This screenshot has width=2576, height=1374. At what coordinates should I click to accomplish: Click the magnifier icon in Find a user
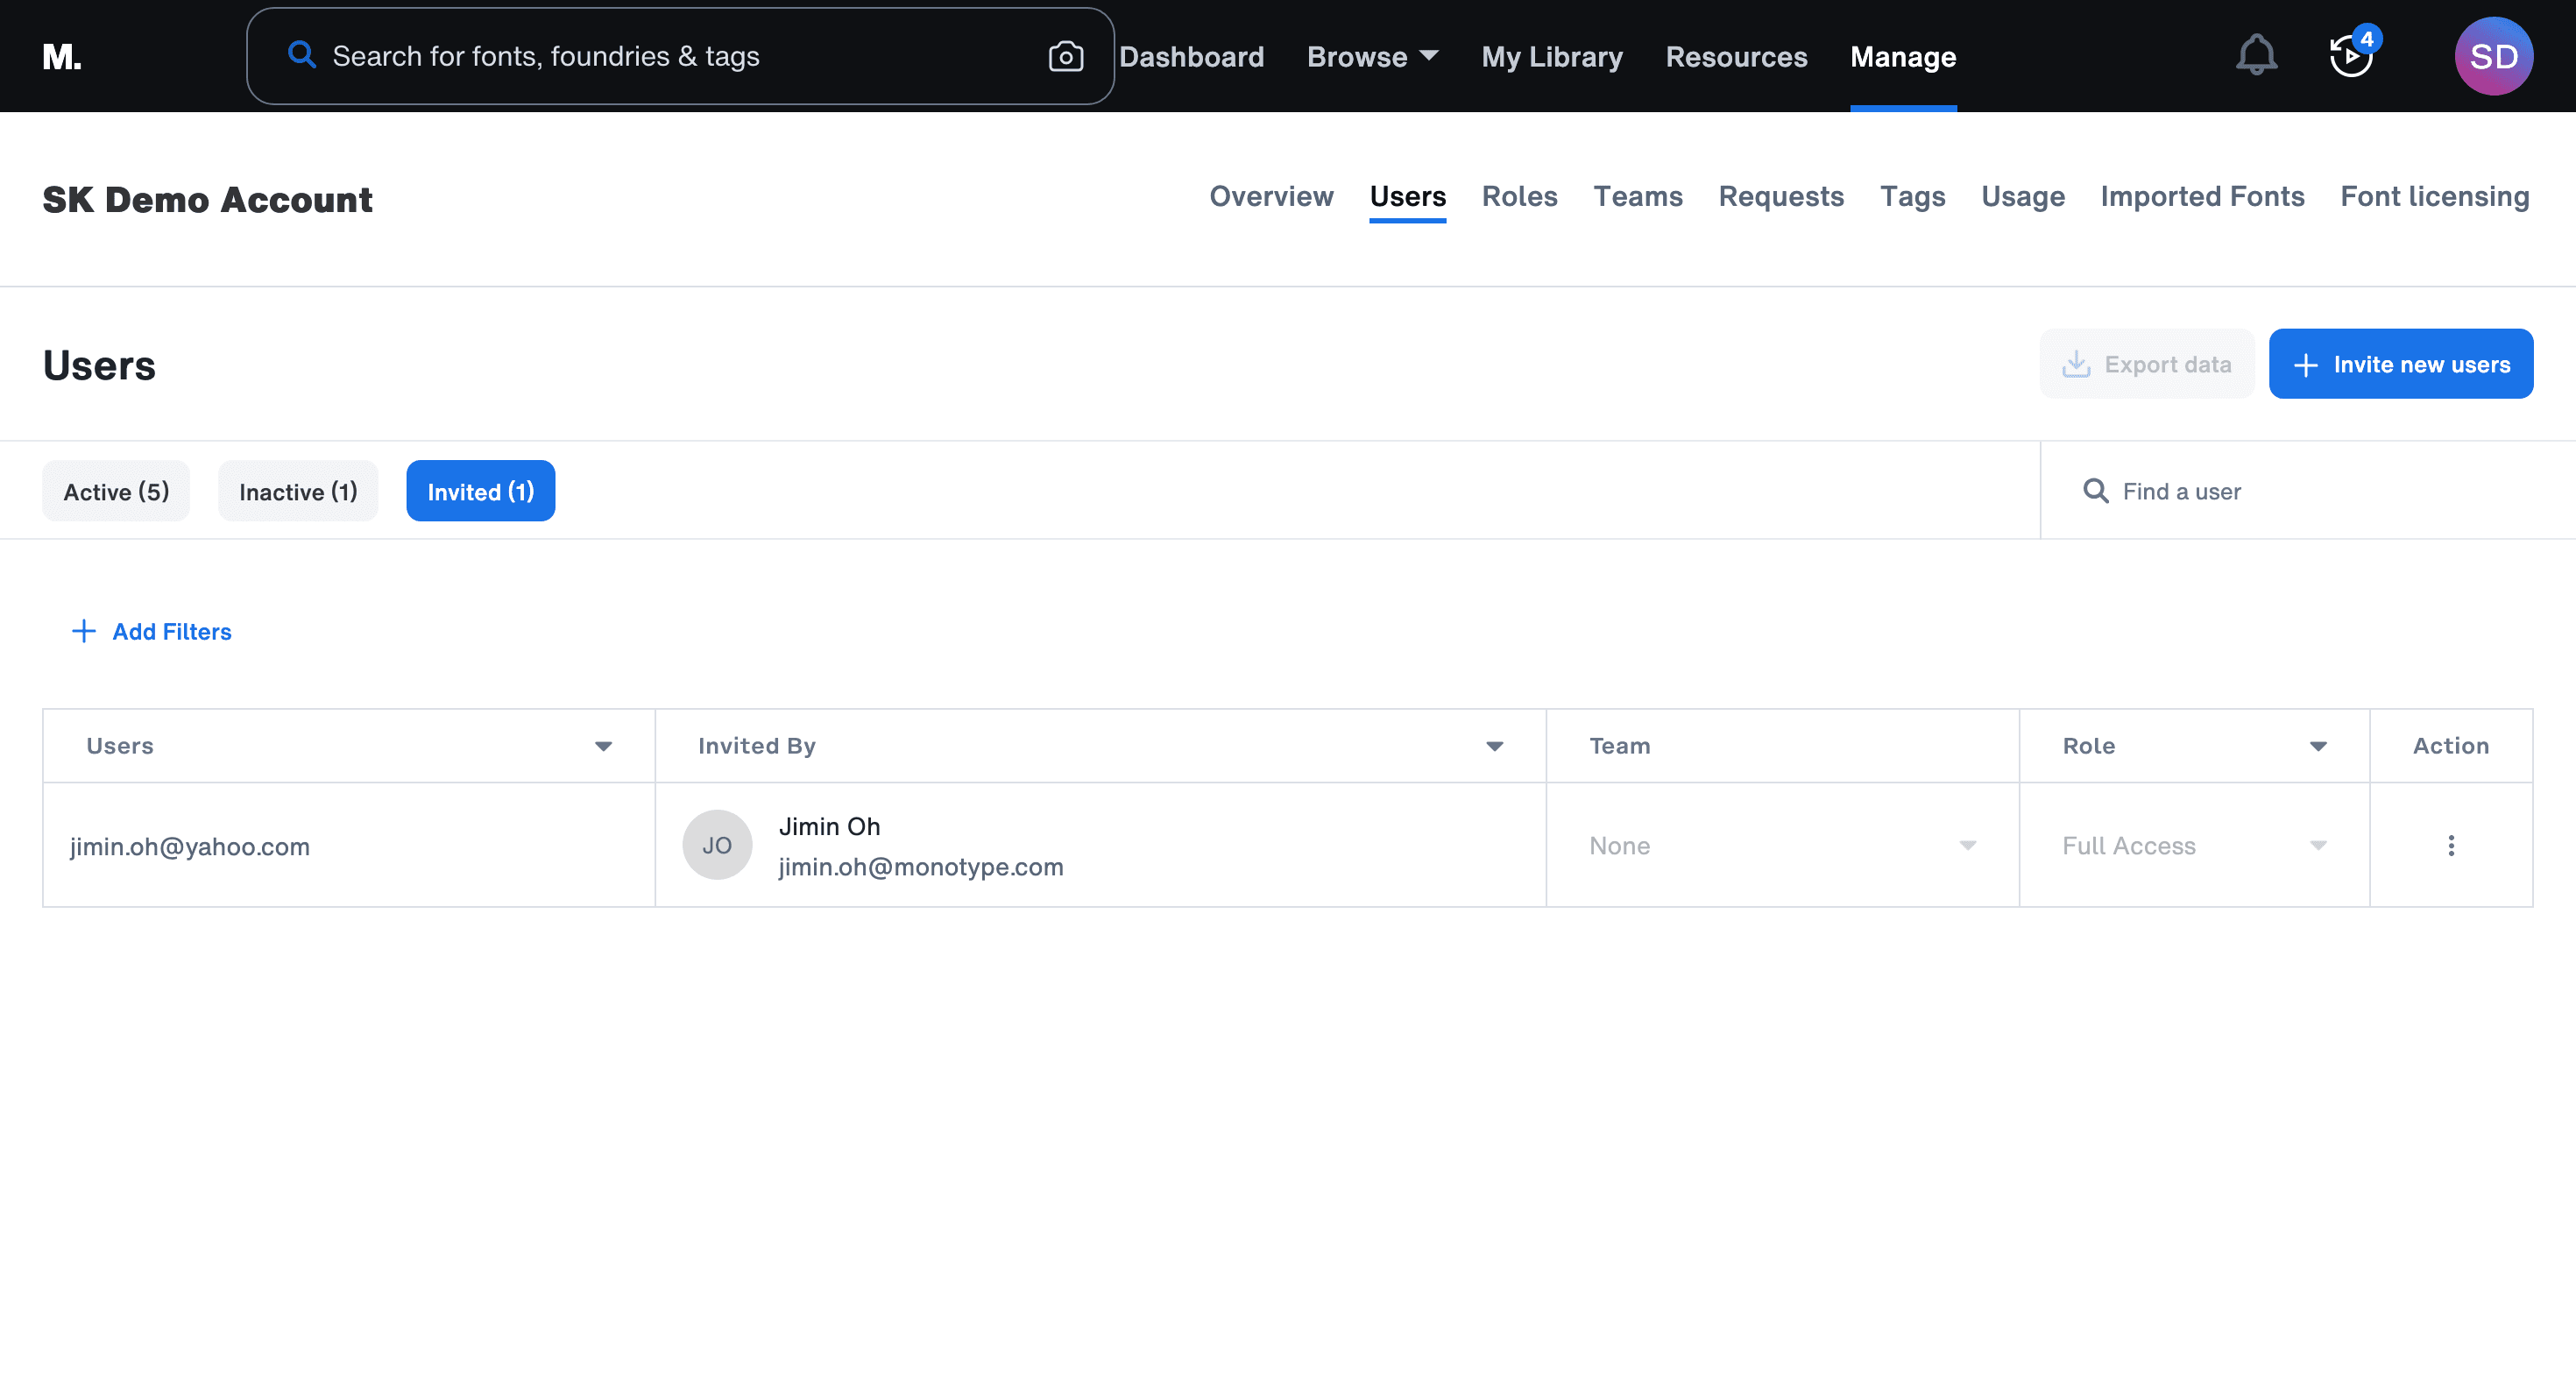pyautogui.click(x=2095, y=491)
